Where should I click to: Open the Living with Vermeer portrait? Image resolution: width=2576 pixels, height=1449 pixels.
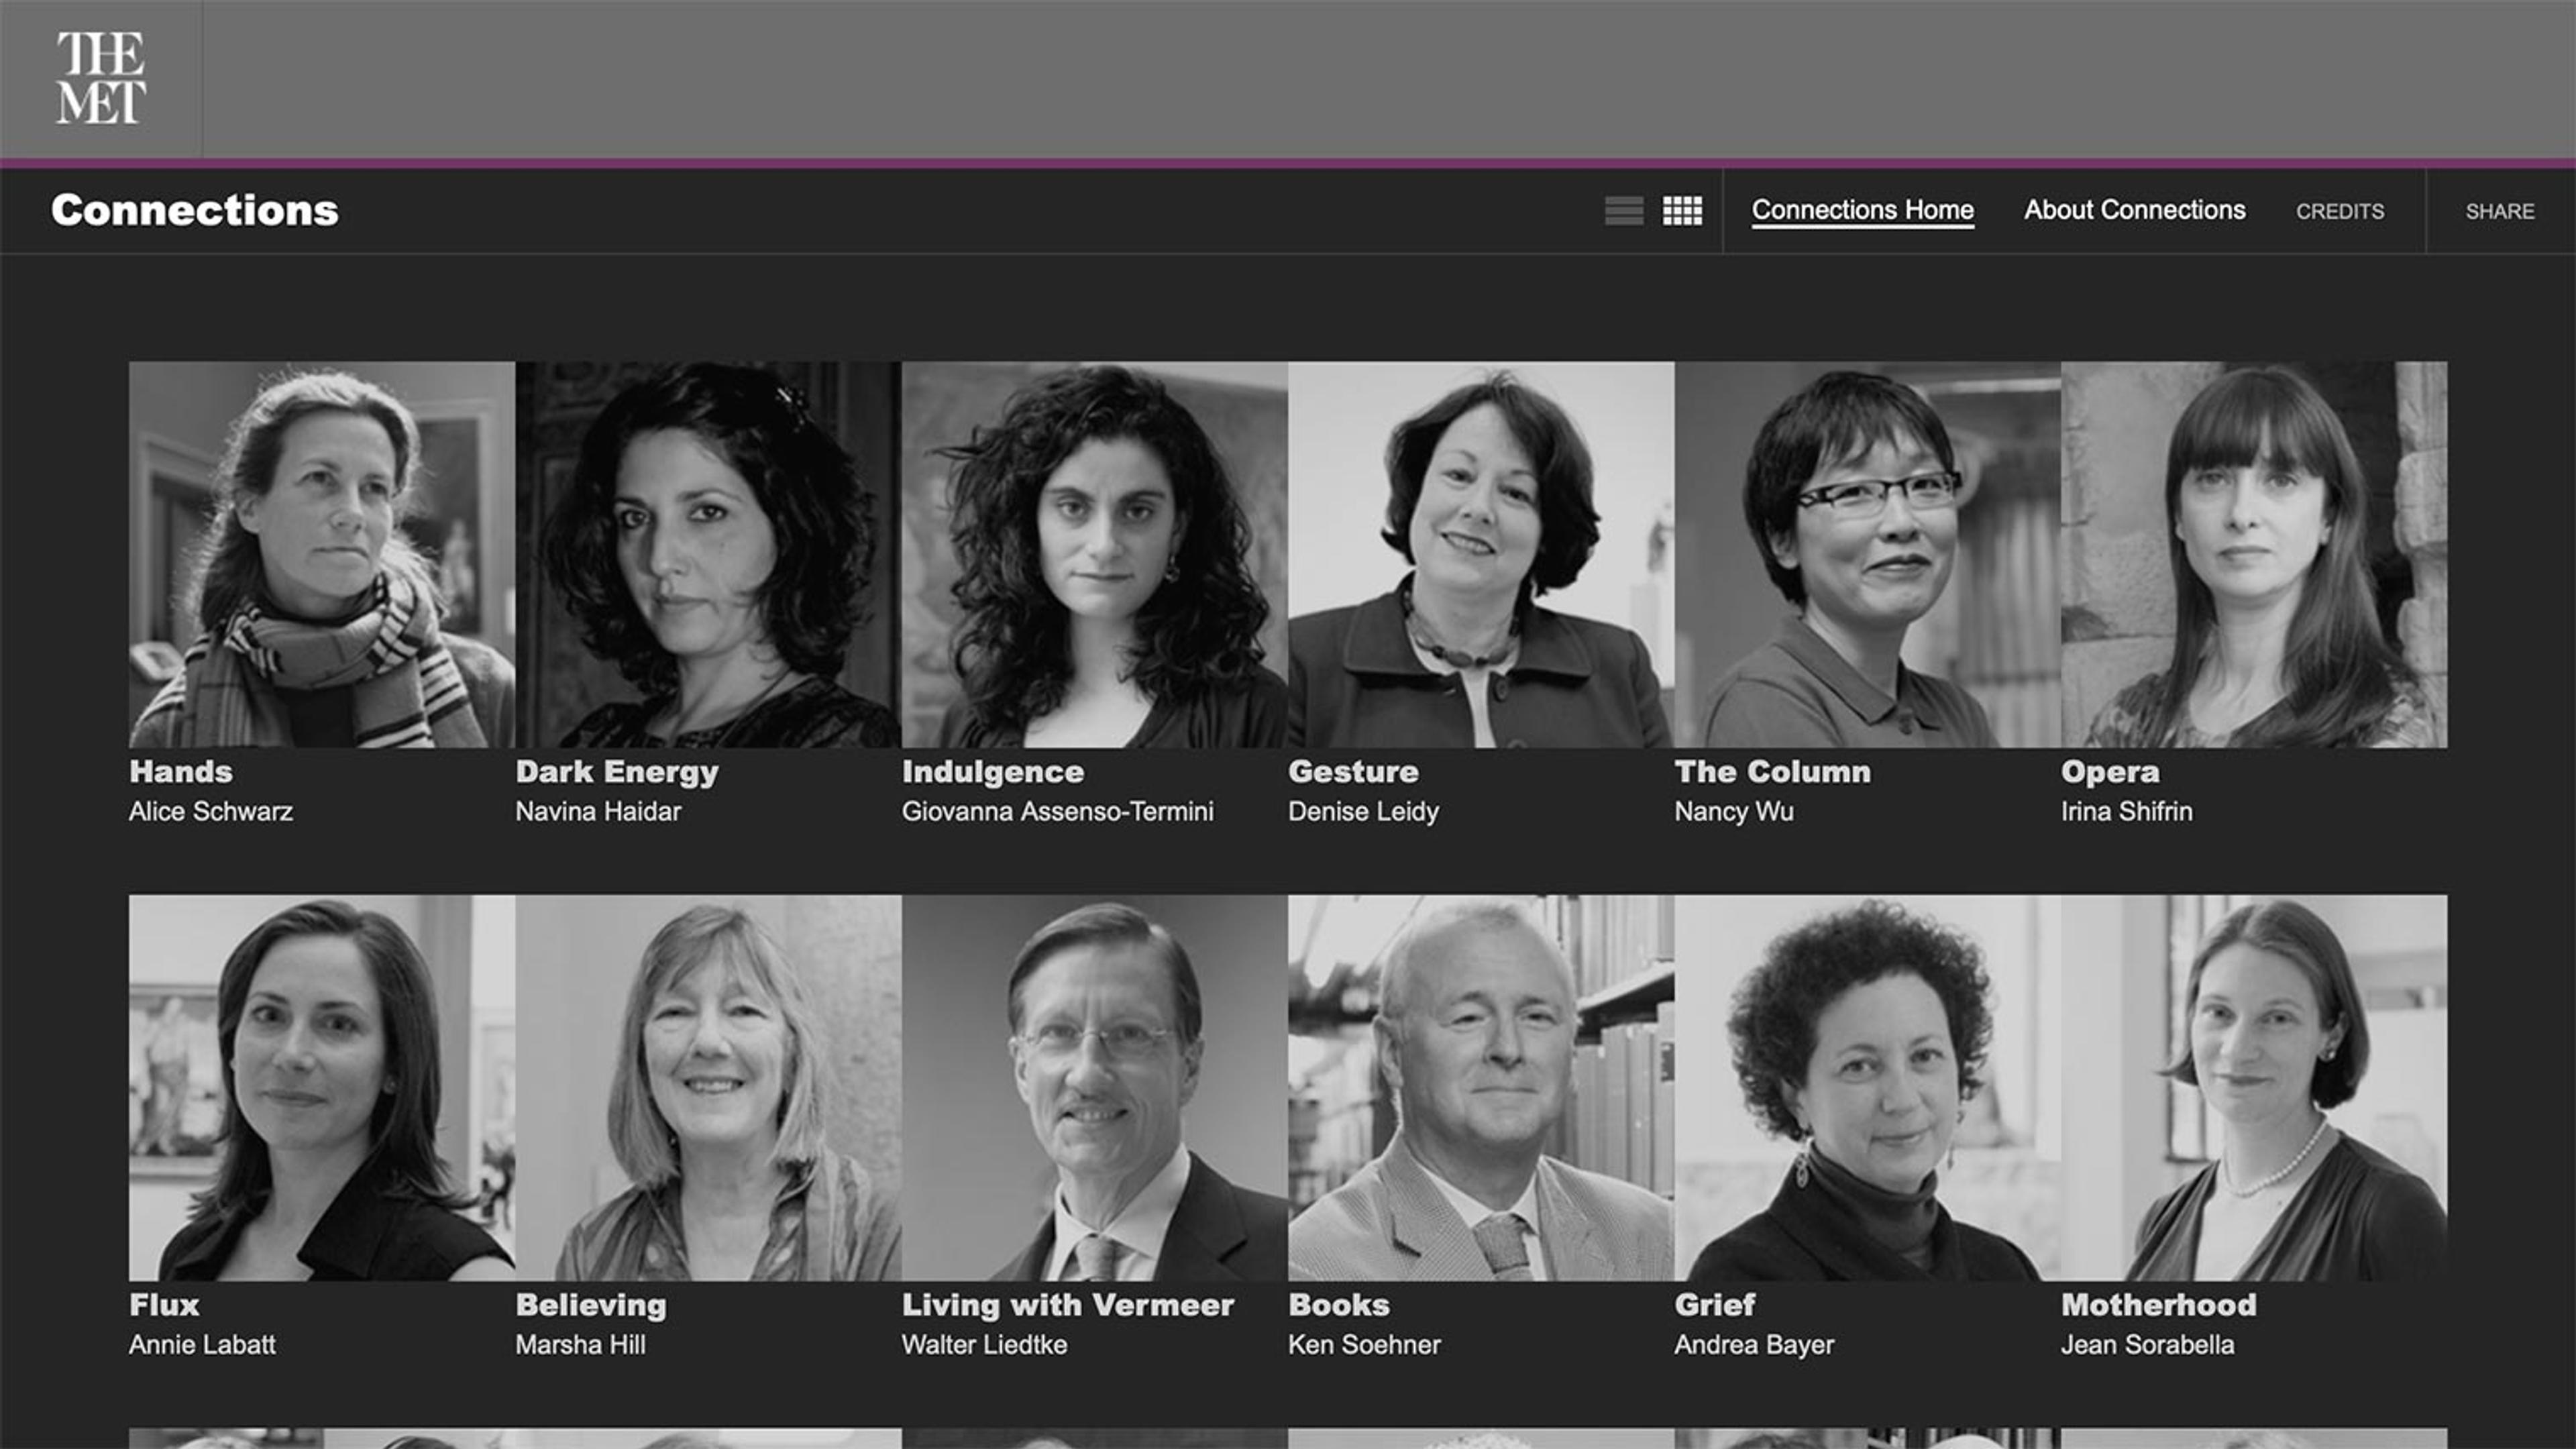[x=1094, y=1088]
